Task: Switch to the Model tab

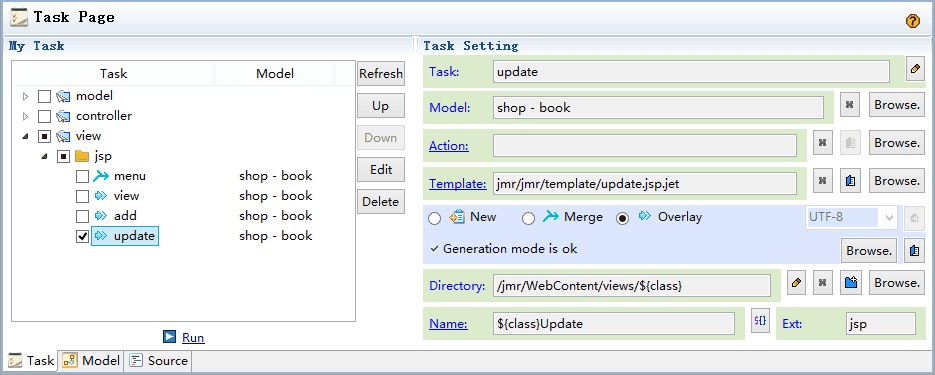Action: pyautogui.click(x=91, y=361)
